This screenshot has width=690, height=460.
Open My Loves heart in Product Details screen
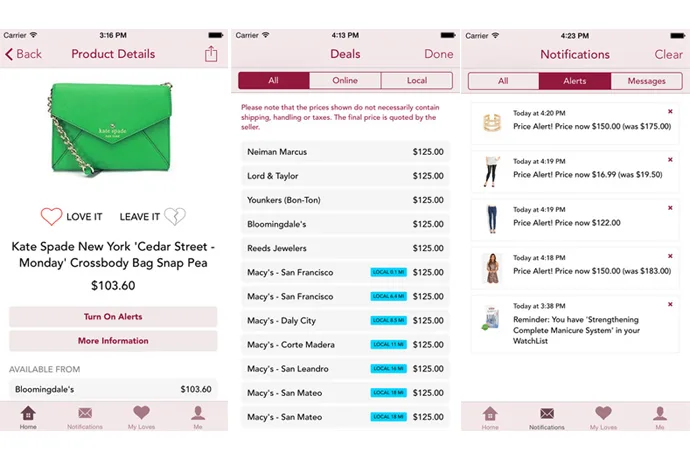[x=141, y=417]
